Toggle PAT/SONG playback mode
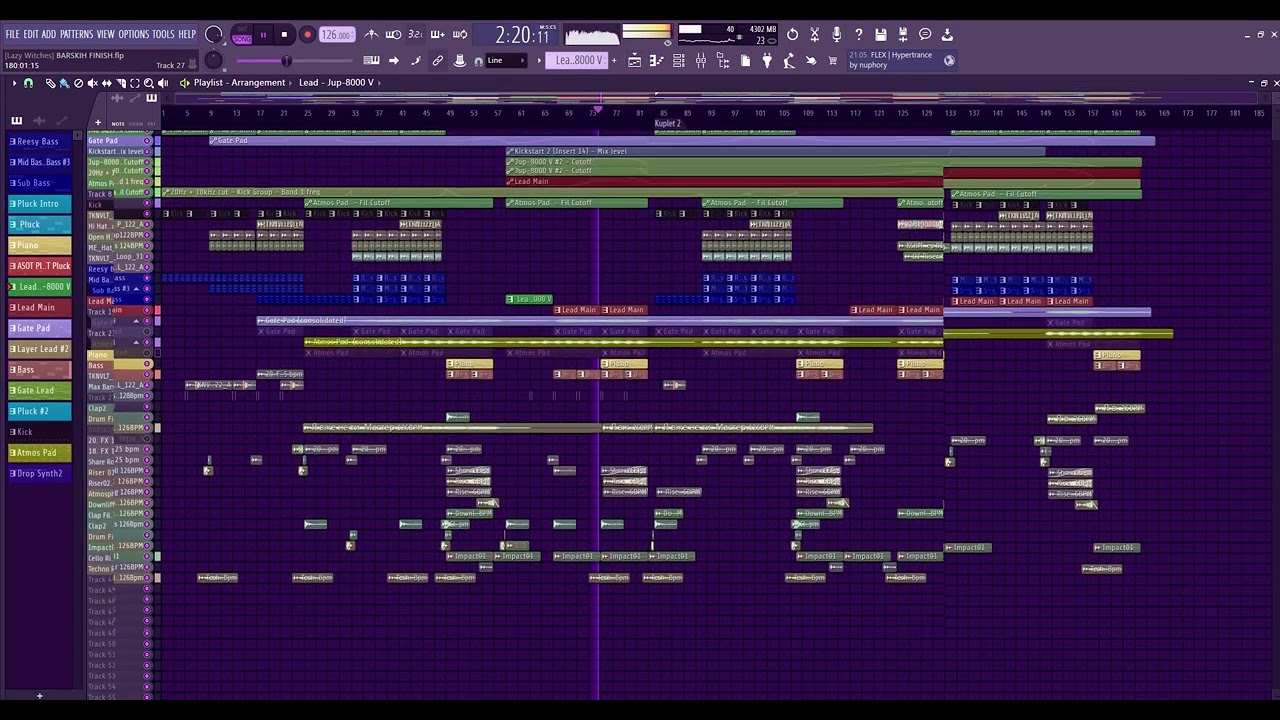This screenshot has width=1280, height=720. click(242, 35)
